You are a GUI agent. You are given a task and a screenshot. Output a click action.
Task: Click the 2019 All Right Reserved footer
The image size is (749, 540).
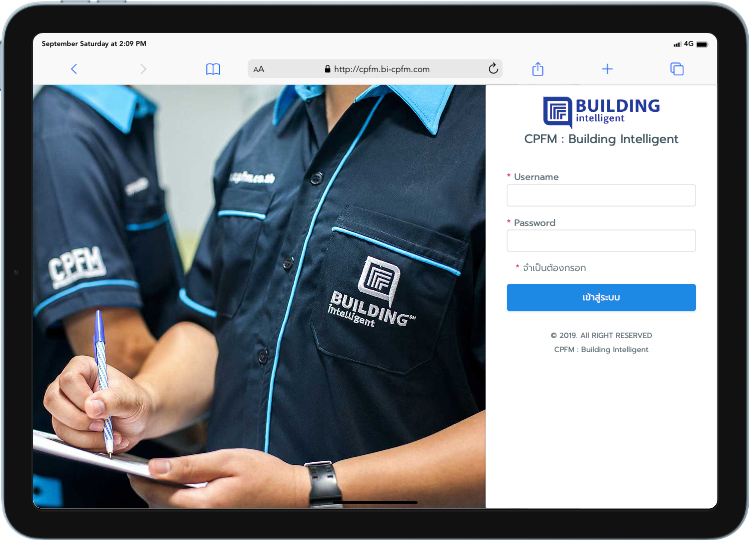(x=601, y=335)
